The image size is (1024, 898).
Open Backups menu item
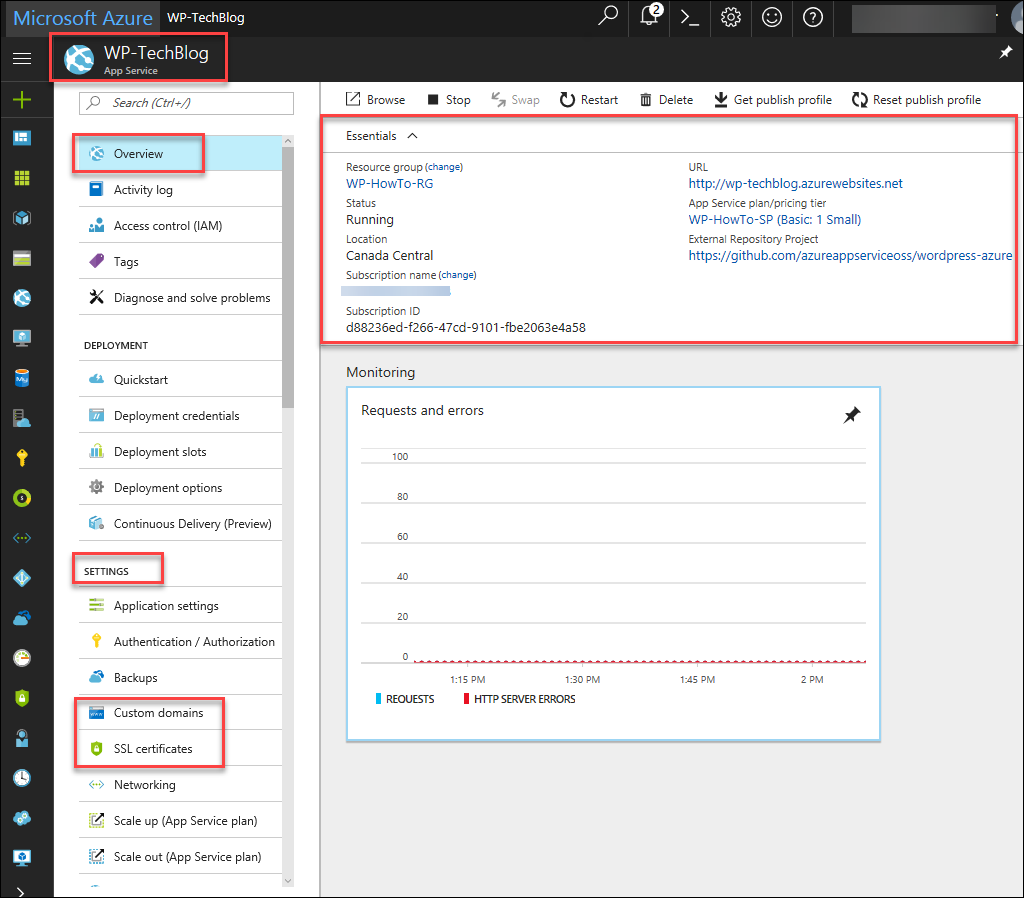(x=180, y=677)
